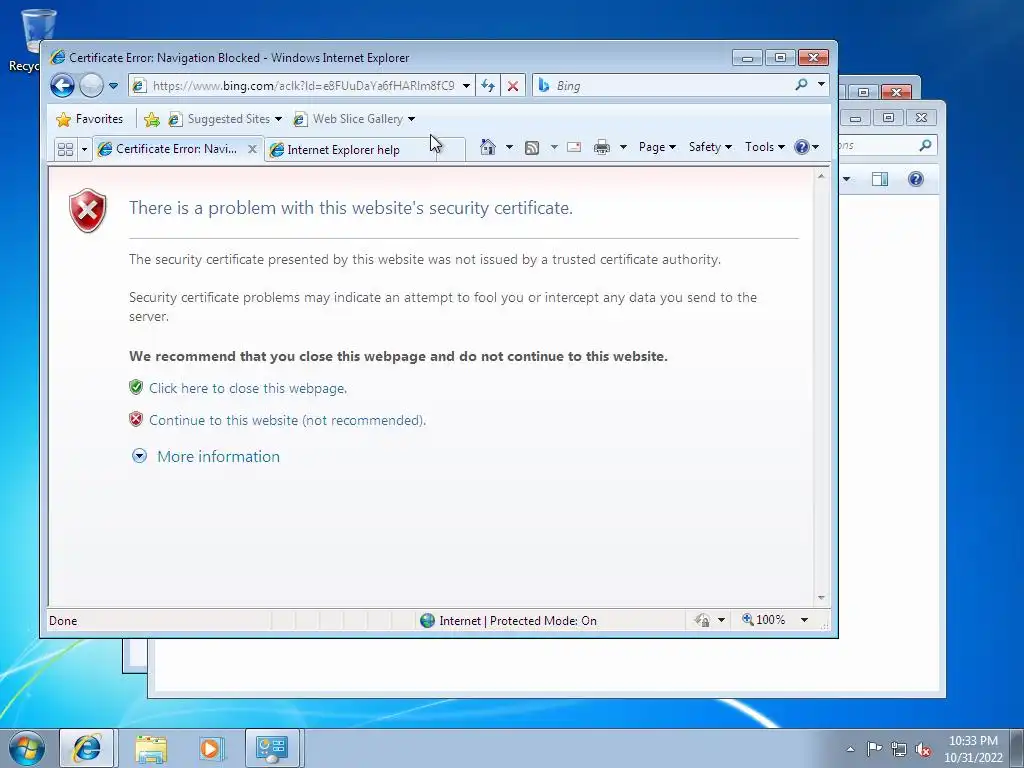The height and width of the screenshot is (768, 1024).
Task: Expand the address bar URL dropdown
Action: [466, 86]
